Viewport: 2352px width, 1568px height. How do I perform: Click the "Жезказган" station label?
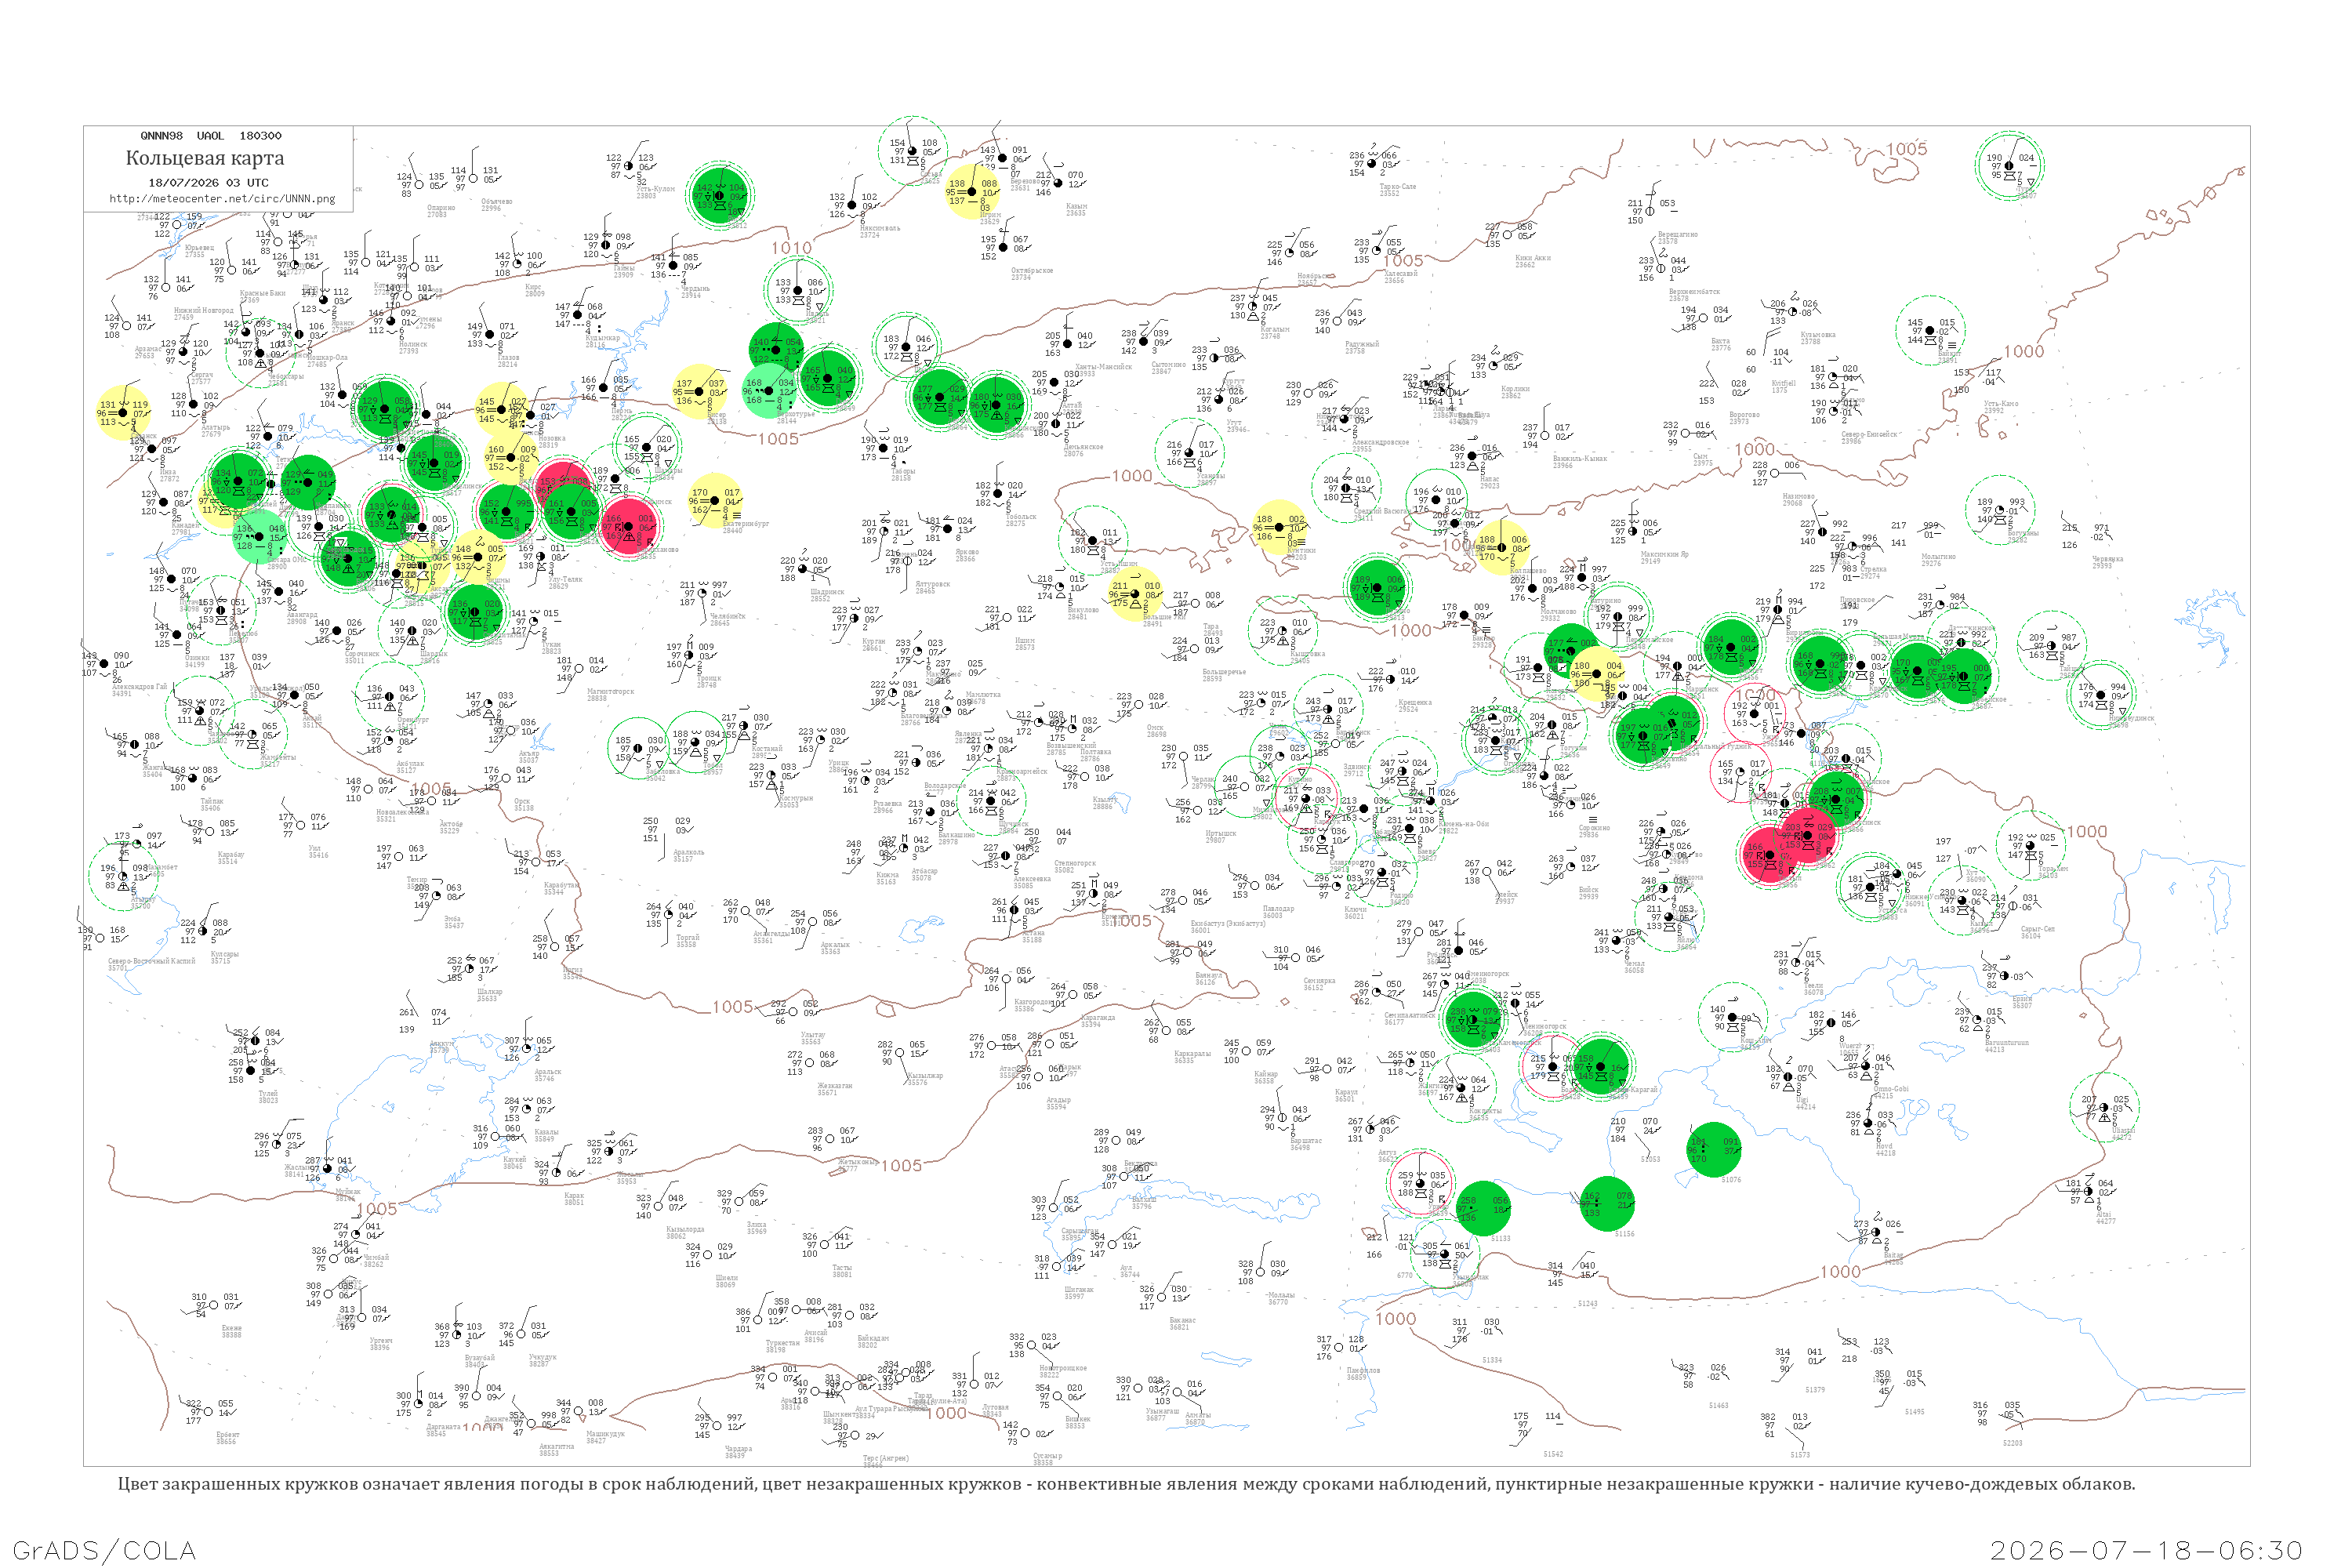pyautogui.click(x=835, y=1086)
